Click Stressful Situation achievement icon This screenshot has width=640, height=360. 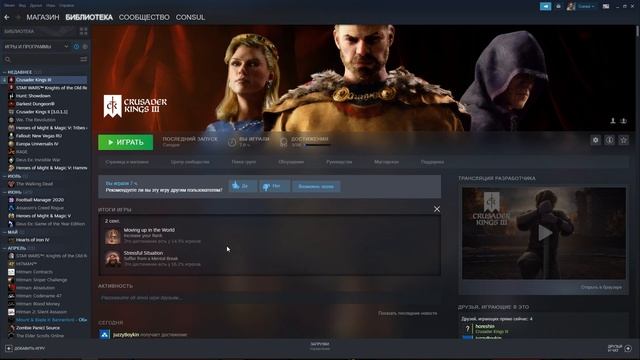pyautogui.click(x=113, y=259)
